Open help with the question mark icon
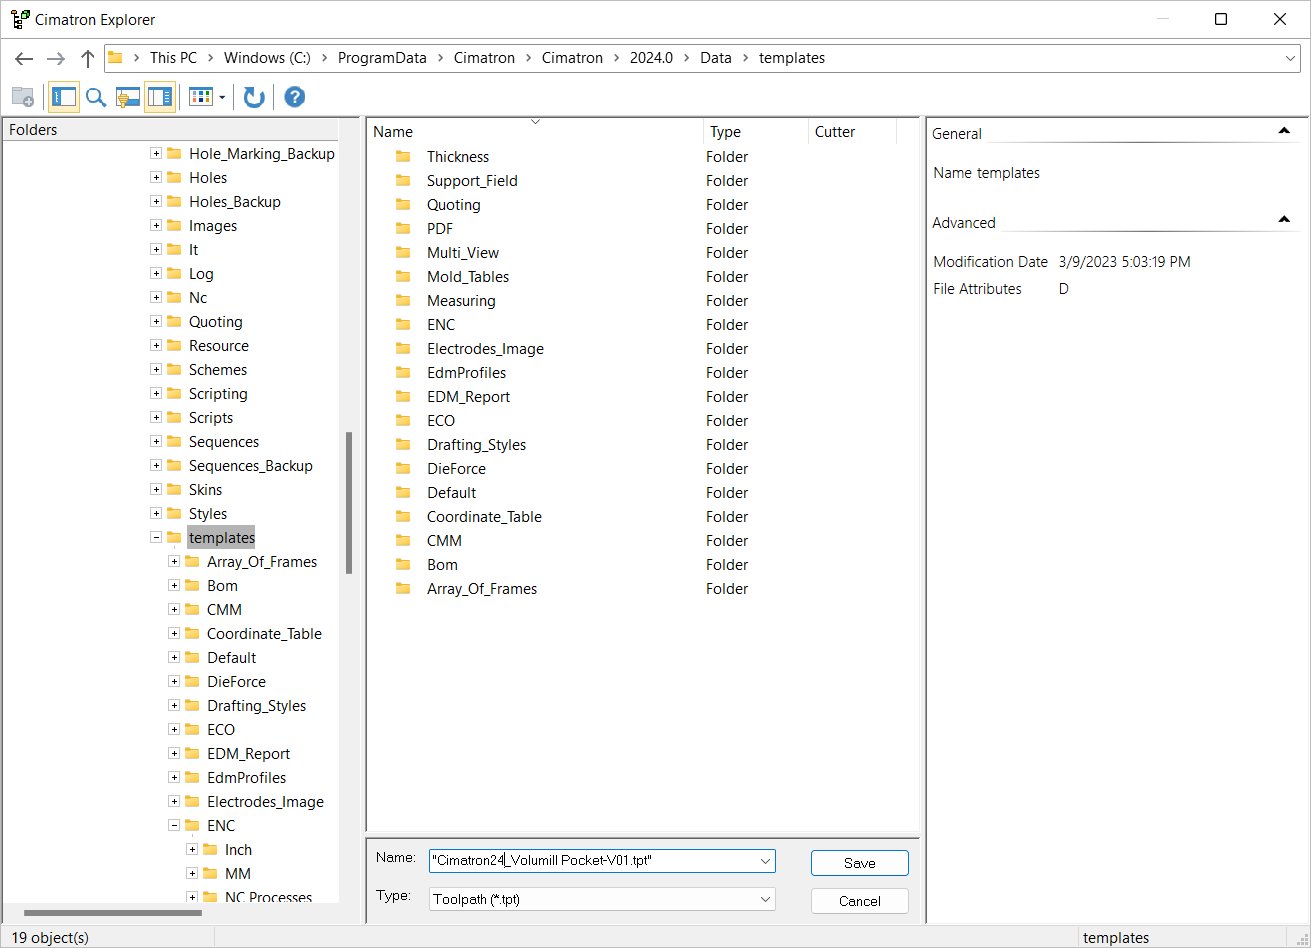 click(294, 97)
